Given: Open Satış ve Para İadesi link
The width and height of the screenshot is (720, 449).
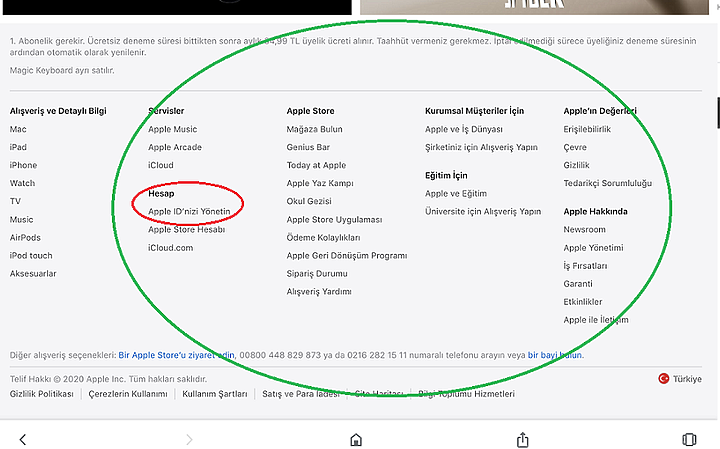Looking at the screenshot, I should [300, 393].
